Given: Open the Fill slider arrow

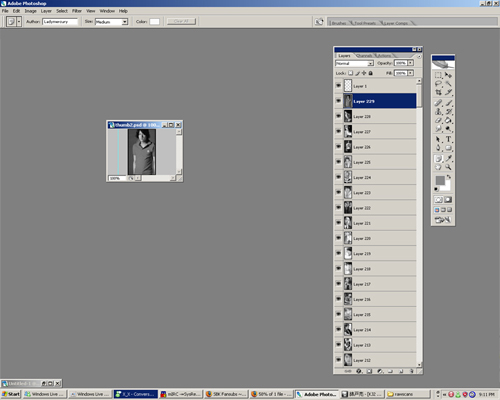Looking at the screenshot, I should (411, 73).
